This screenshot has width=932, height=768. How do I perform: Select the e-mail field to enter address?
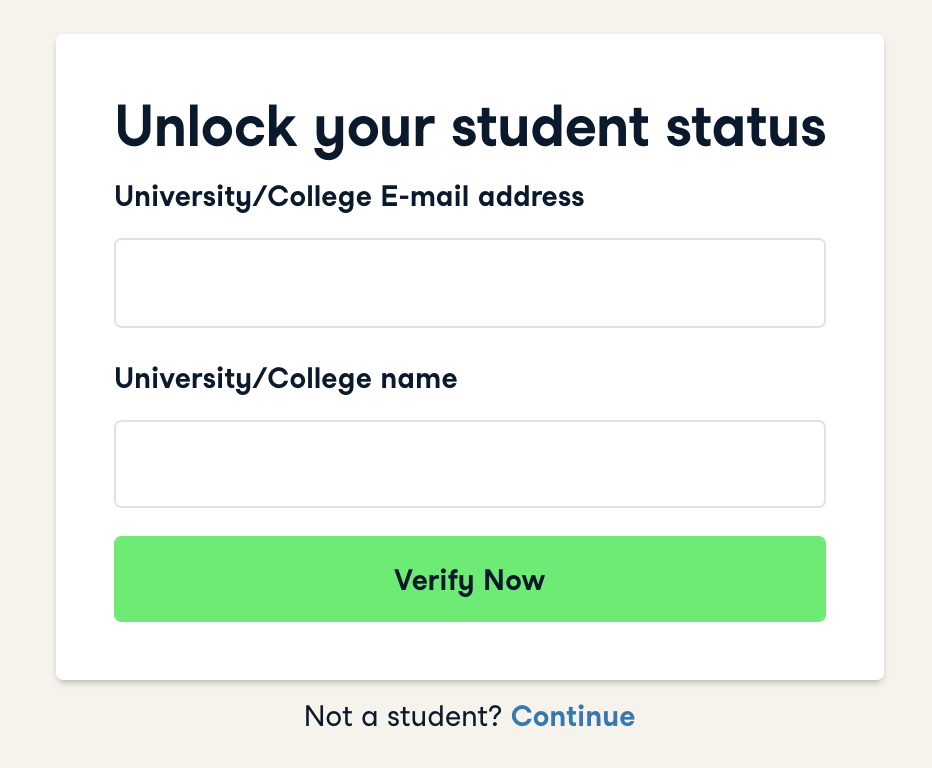coord(469,283)
